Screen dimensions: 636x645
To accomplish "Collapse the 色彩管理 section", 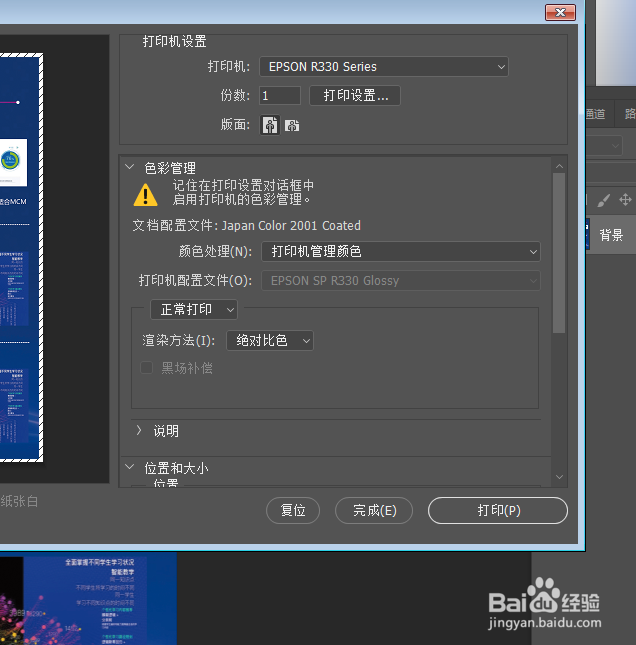I will [130, 167].
